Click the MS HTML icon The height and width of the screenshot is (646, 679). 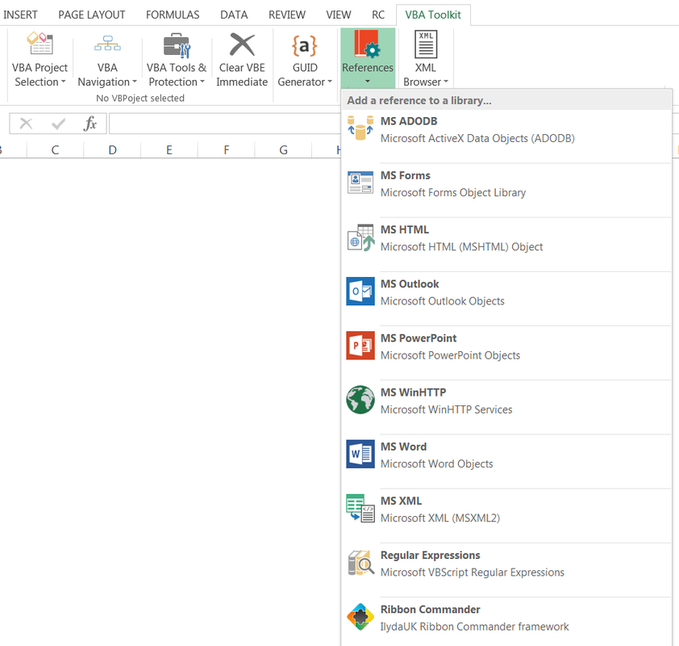360,237
